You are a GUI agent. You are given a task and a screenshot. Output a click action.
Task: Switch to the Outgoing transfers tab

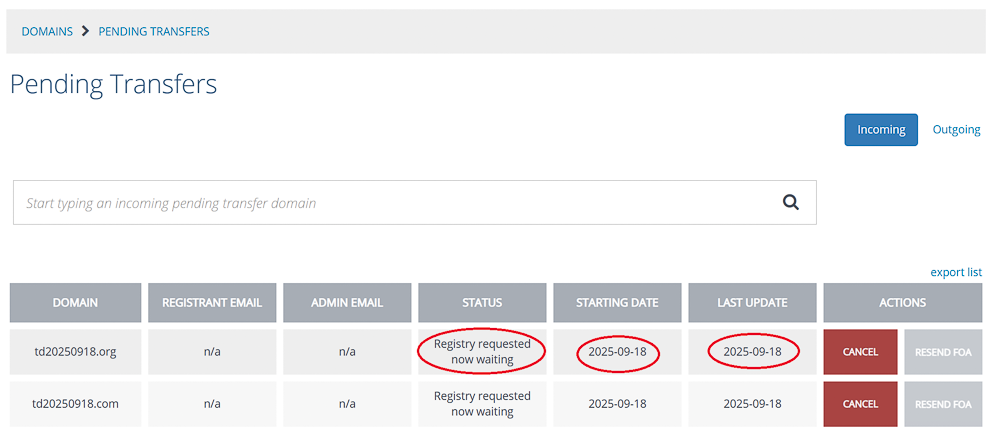point(956,130)
